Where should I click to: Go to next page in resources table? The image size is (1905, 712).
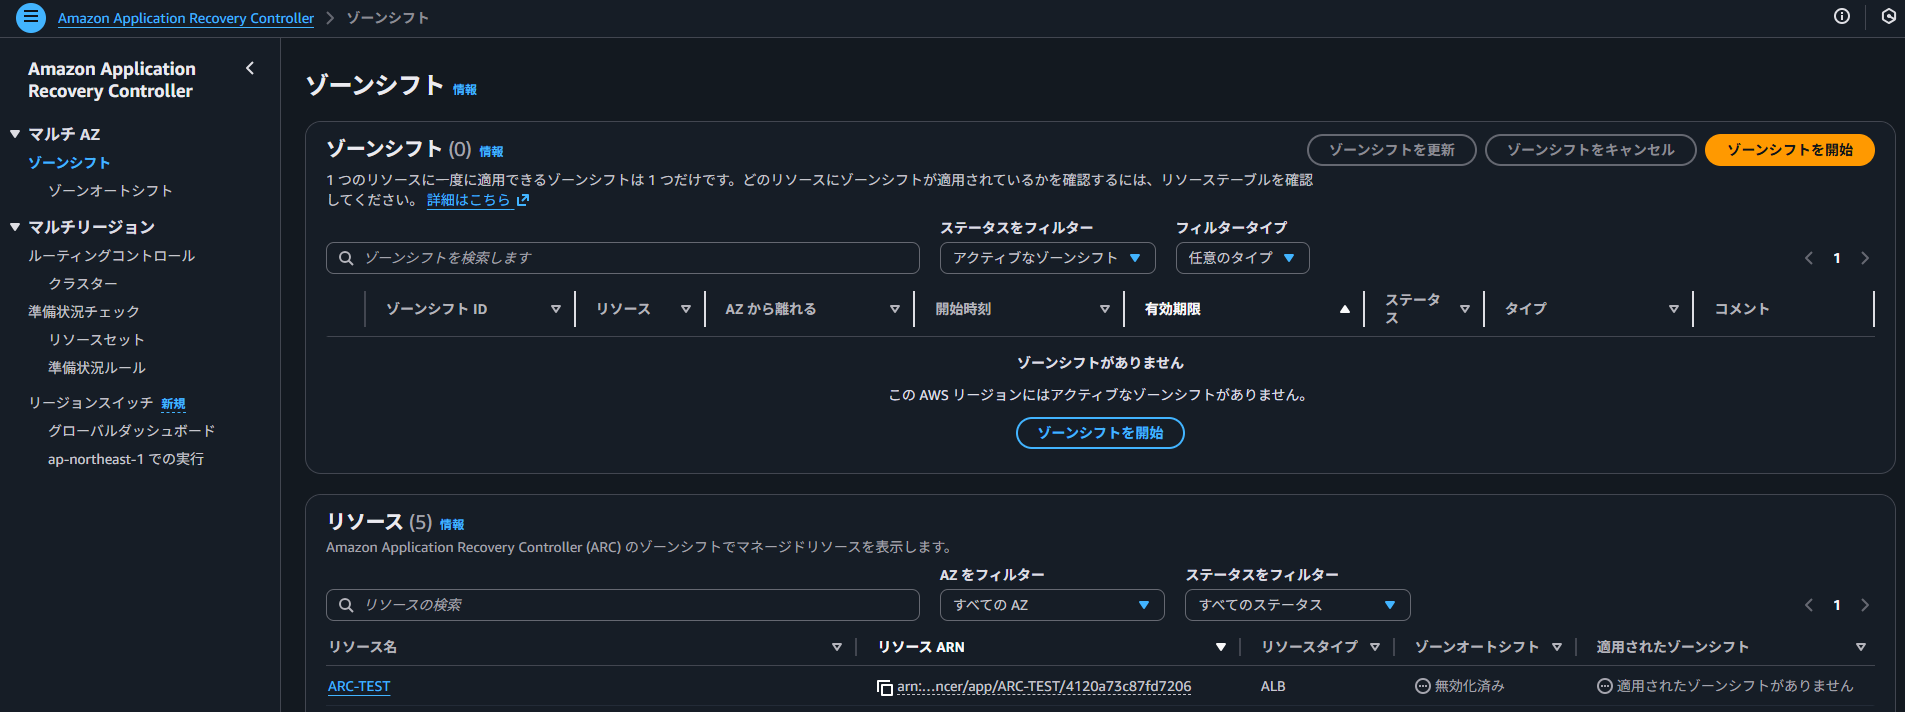1865,605
